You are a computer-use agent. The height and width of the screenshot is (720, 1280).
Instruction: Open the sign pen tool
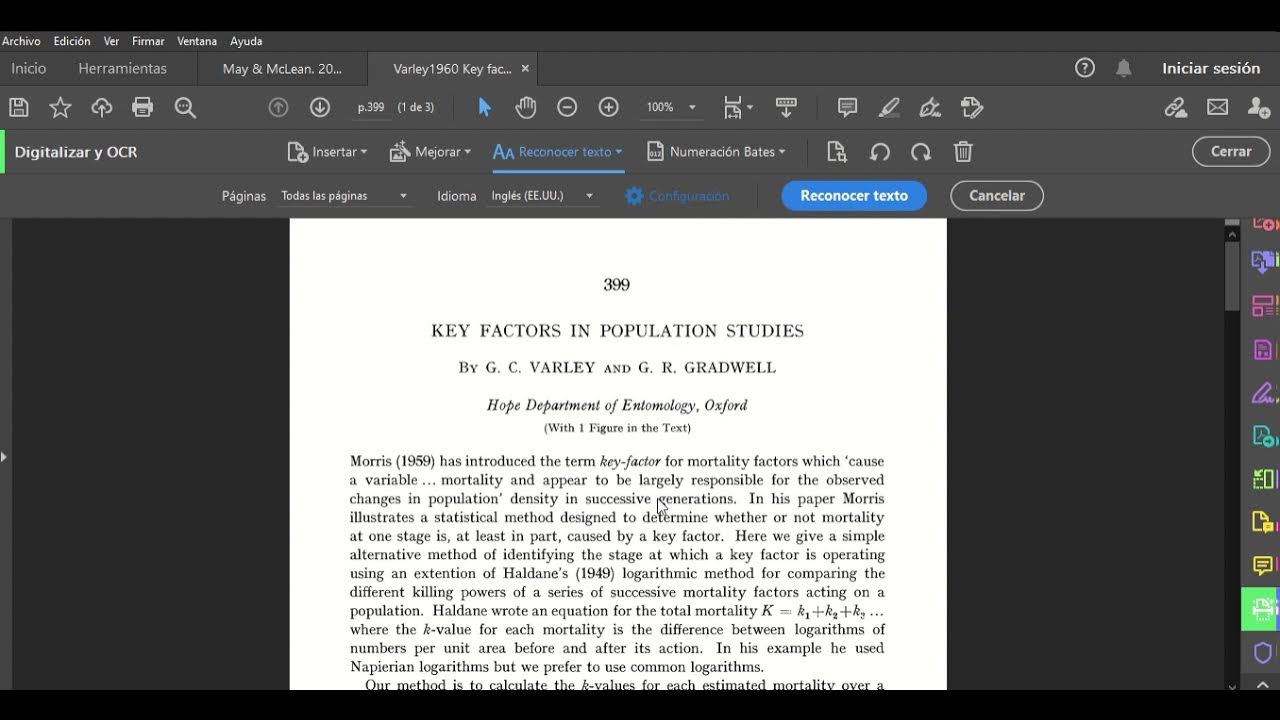(930, 107)
